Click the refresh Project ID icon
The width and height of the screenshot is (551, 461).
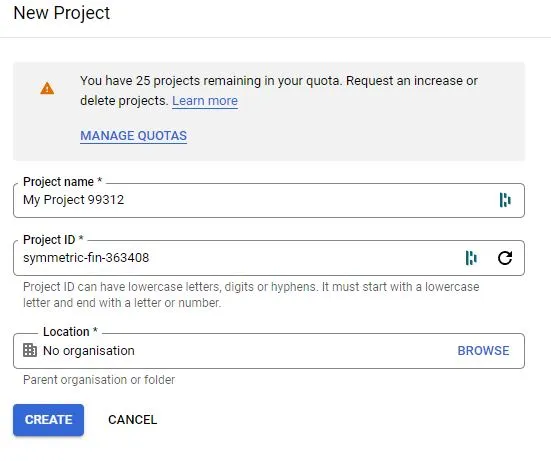(x=505, y=258)
